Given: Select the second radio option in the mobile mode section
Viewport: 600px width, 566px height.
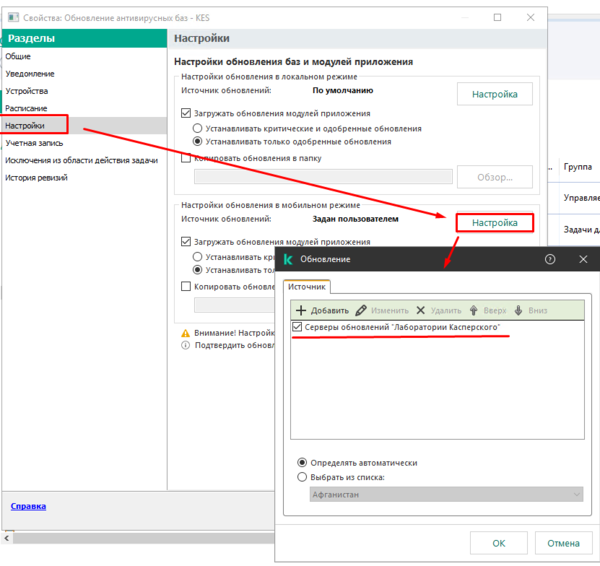Looking at the screenshot, I should click(x=197, y=270).
